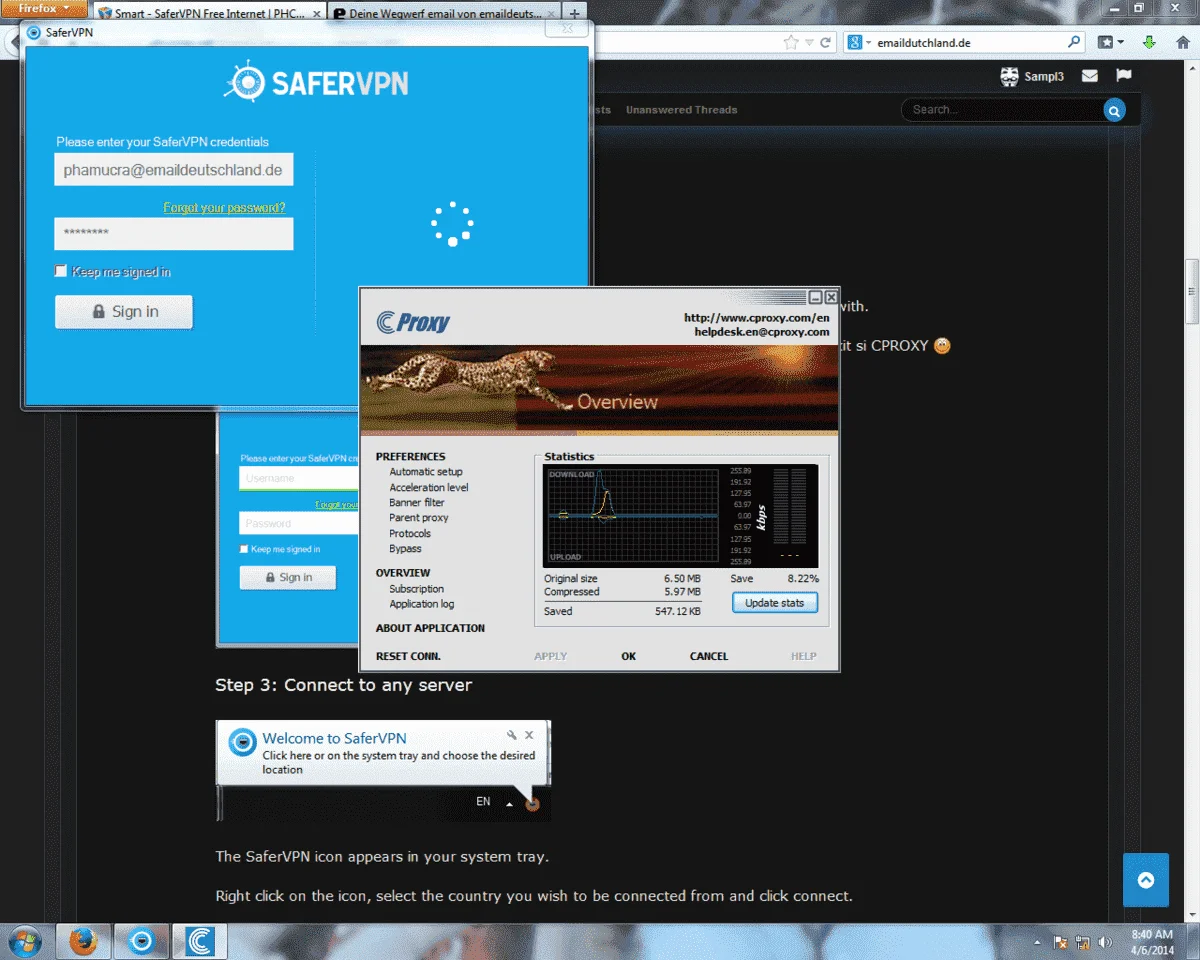Open the Firefox bookmarks menu button
Screen dimensions: 1200x960
(1110, 43)
